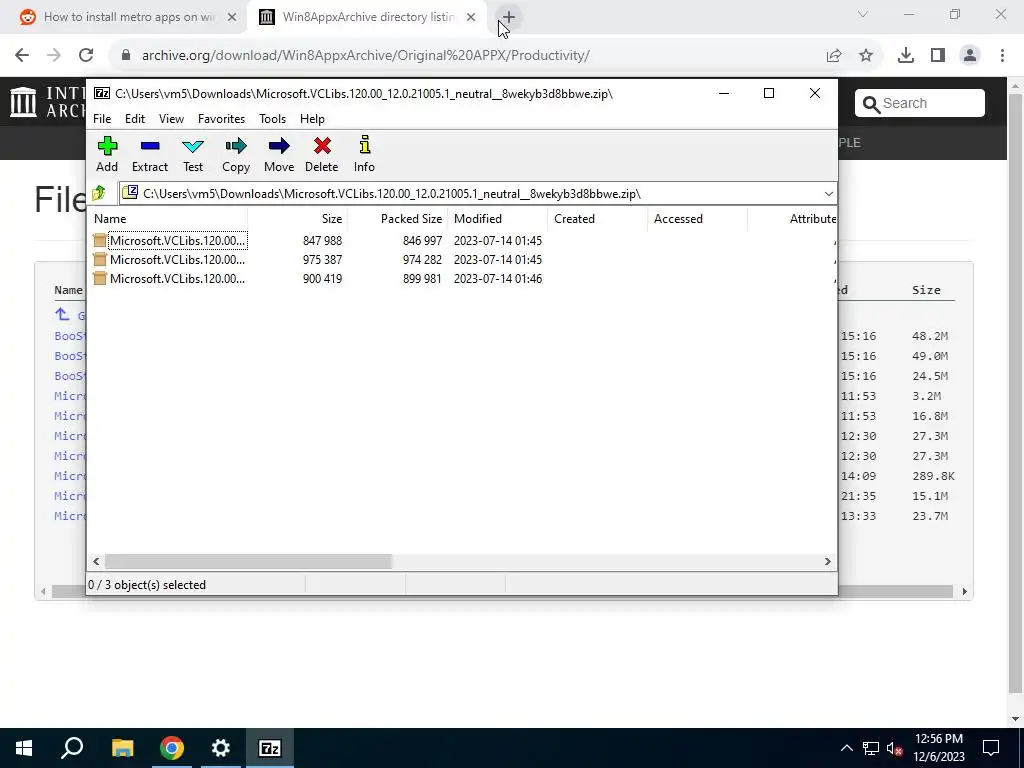Screen dimensions: 1024x768
Task: Sort by the Size column header
Action: click(x=298, y=219)
